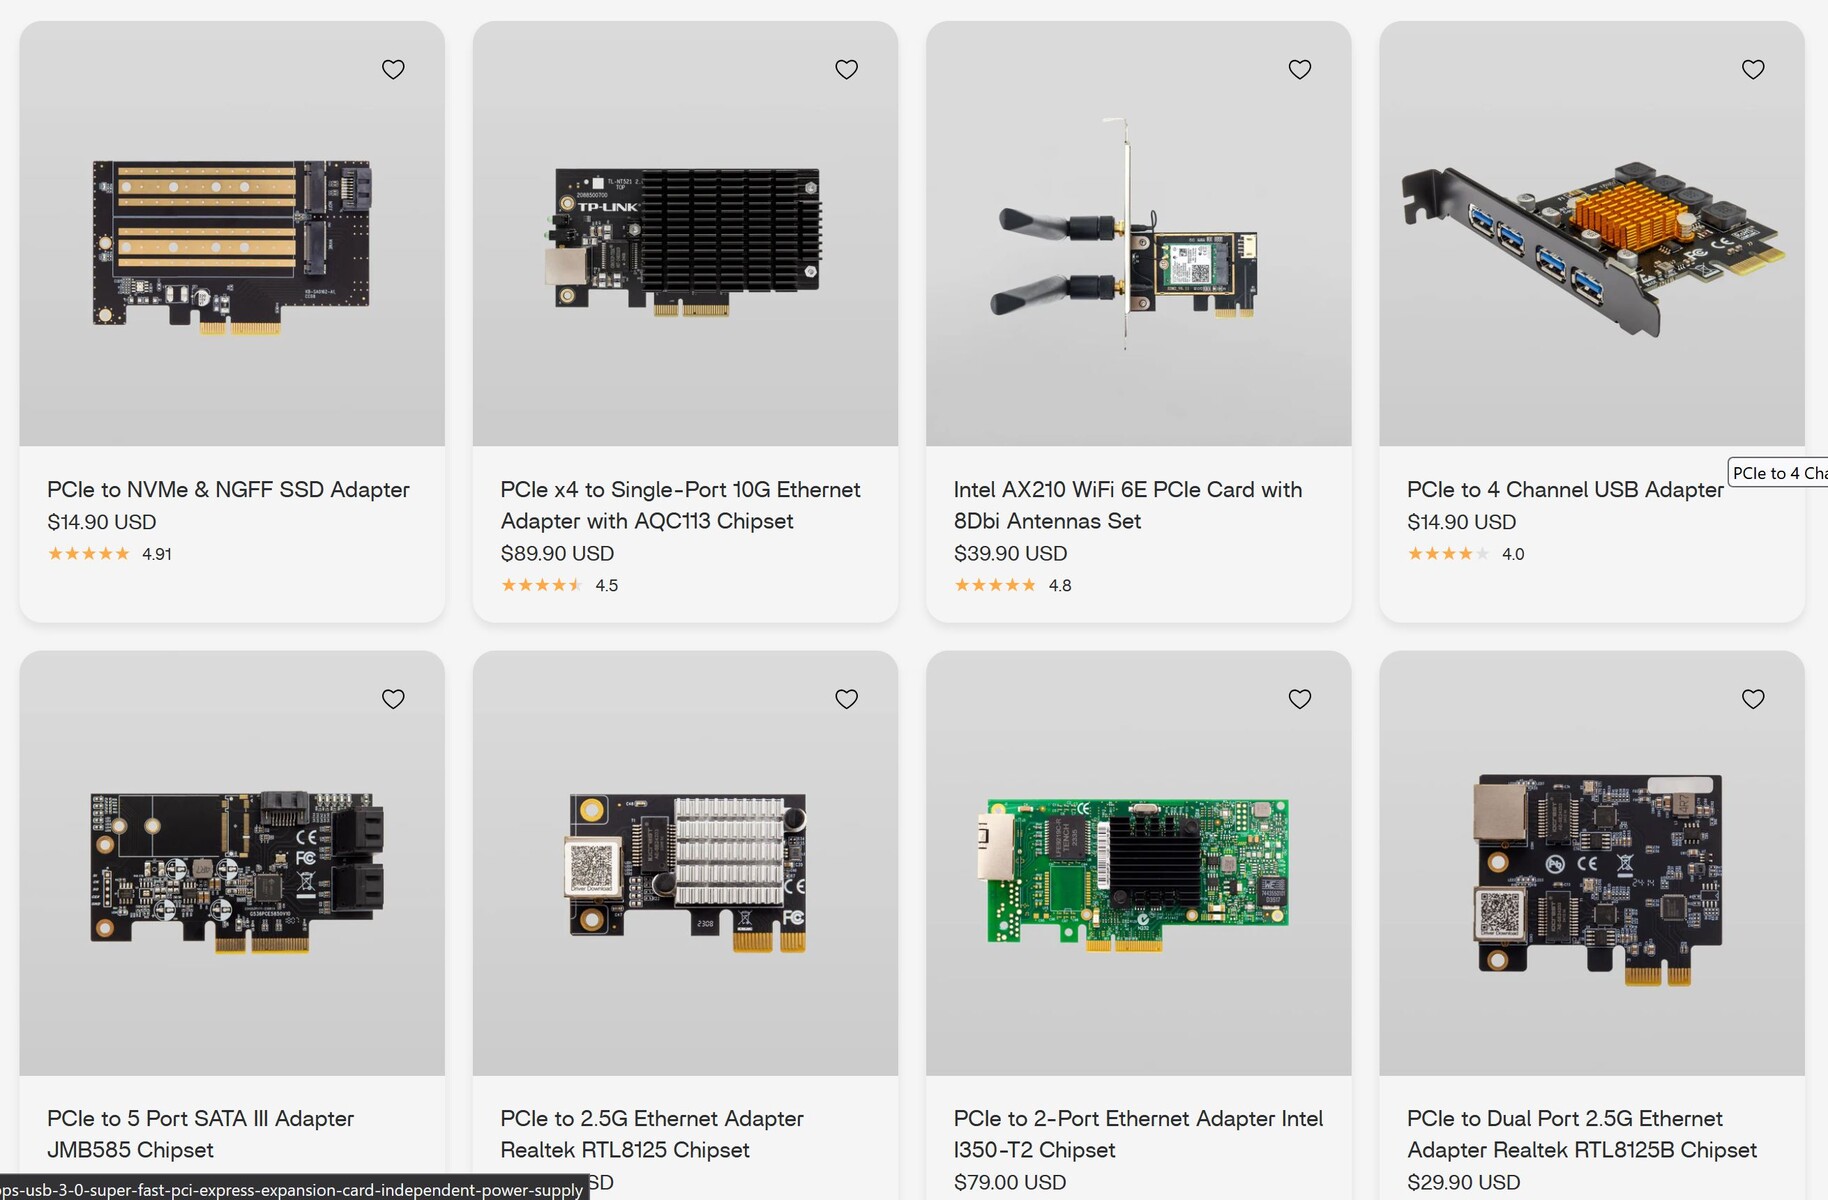Heart the 2.5G Ethernet RTL8125 adapter
1828x1200 pixels.
pyautogui.click(x=846, y=699)
